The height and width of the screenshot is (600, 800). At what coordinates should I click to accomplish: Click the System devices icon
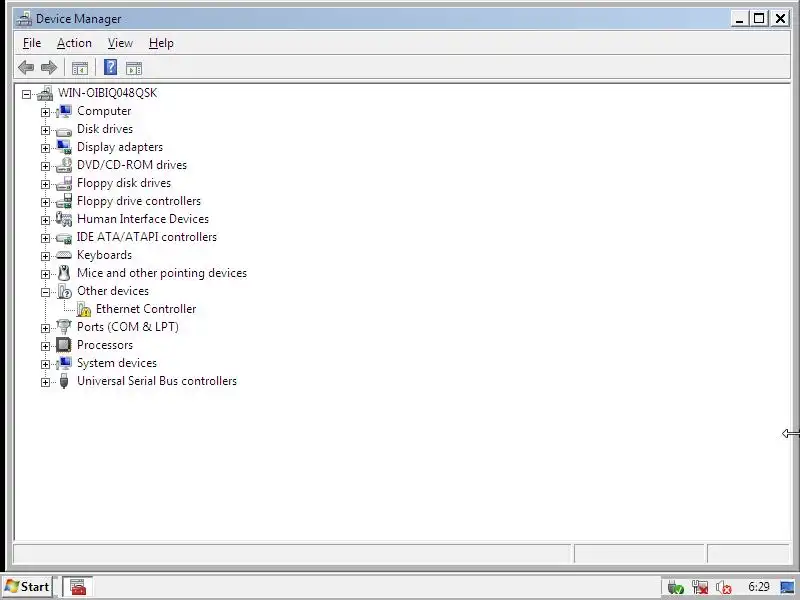(x=64, y=363)
